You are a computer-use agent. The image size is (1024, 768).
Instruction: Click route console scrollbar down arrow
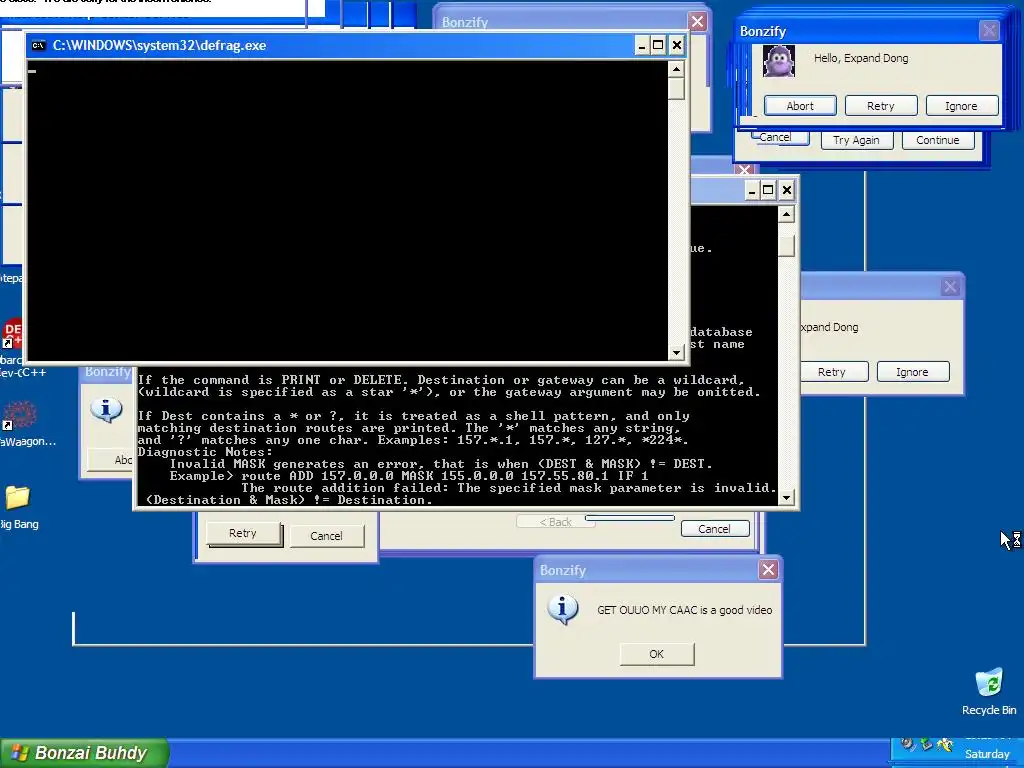click(x=786, y=498)
